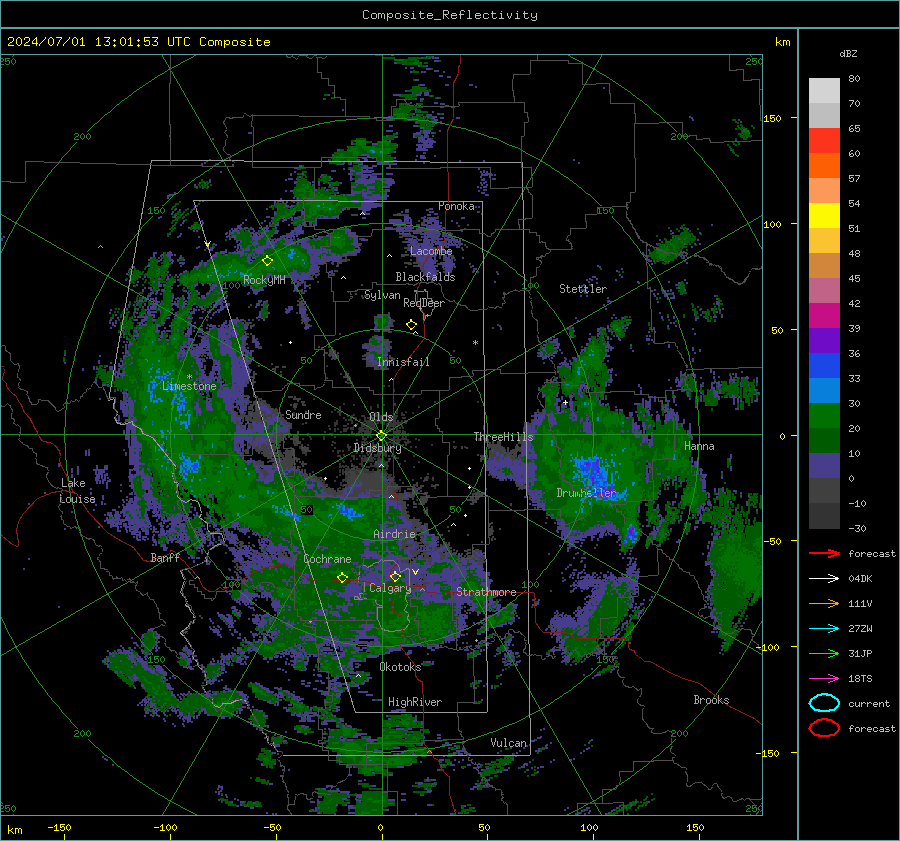Screen dimensions: 900x841
Task: Click the Brooks town label
Action: point(711,700)
